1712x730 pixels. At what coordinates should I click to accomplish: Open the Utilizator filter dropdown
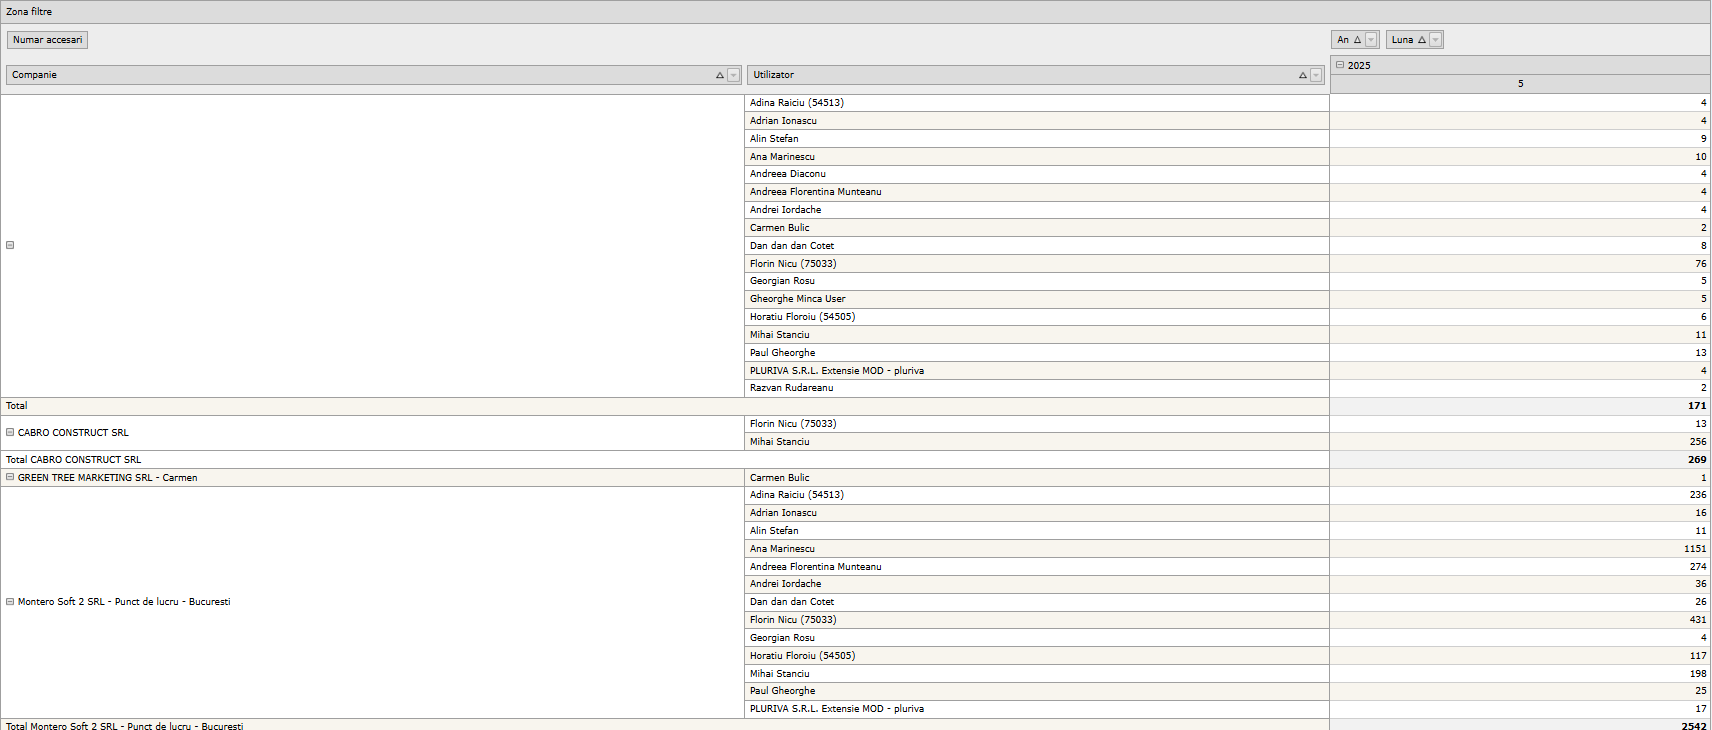[x=1316, y=76]
